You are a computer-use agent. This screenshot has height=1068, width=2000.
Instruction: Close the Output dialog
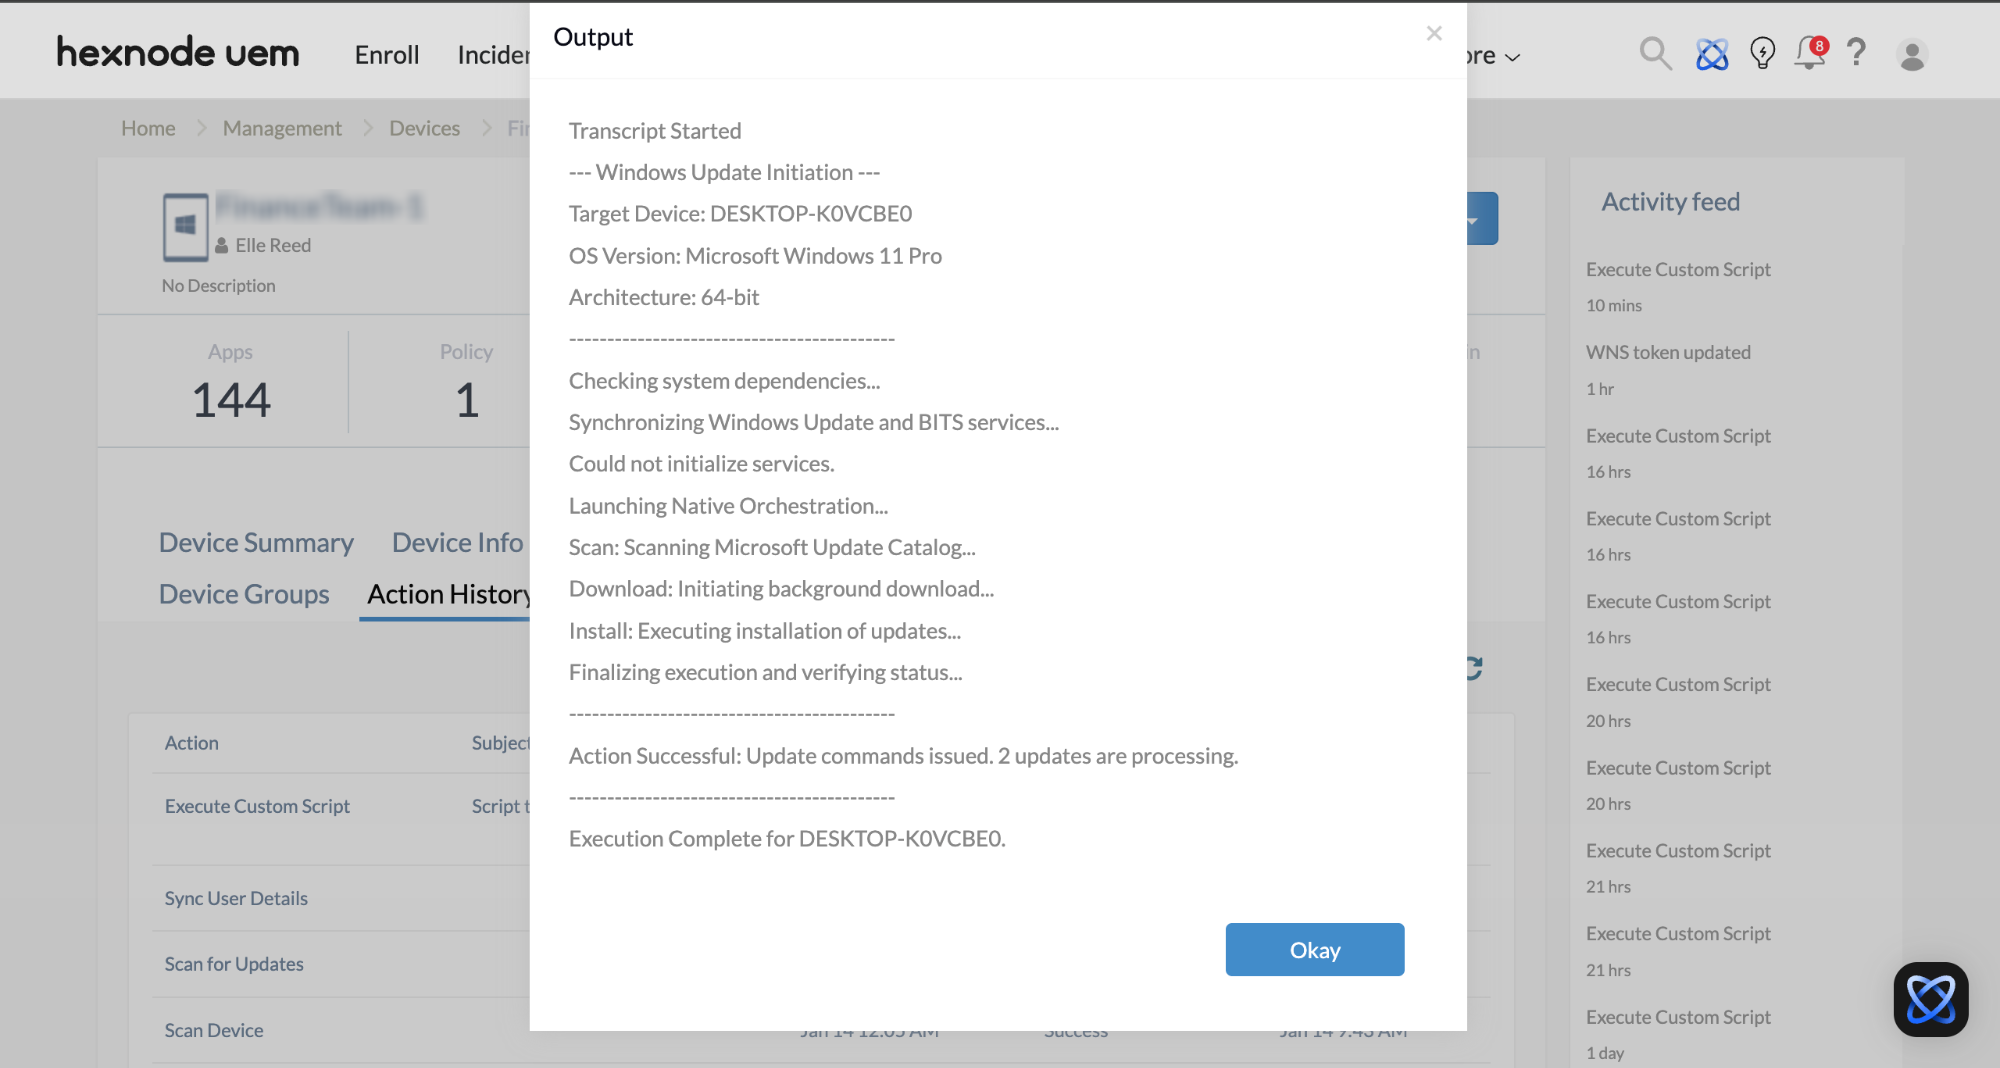click(1434, 34)
